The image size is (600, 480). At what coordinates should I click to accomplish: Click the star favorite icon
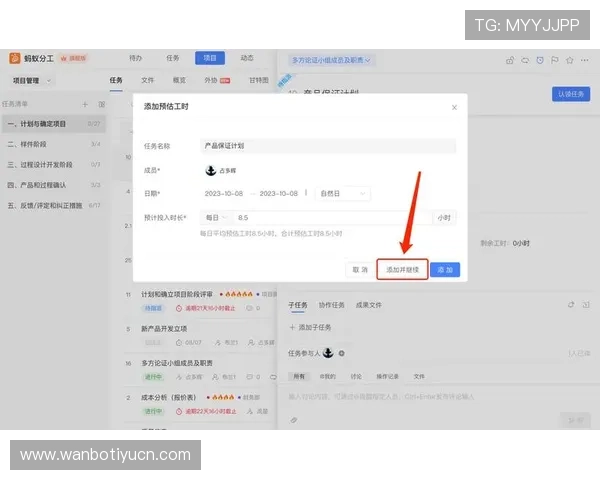tap(569, 60)
